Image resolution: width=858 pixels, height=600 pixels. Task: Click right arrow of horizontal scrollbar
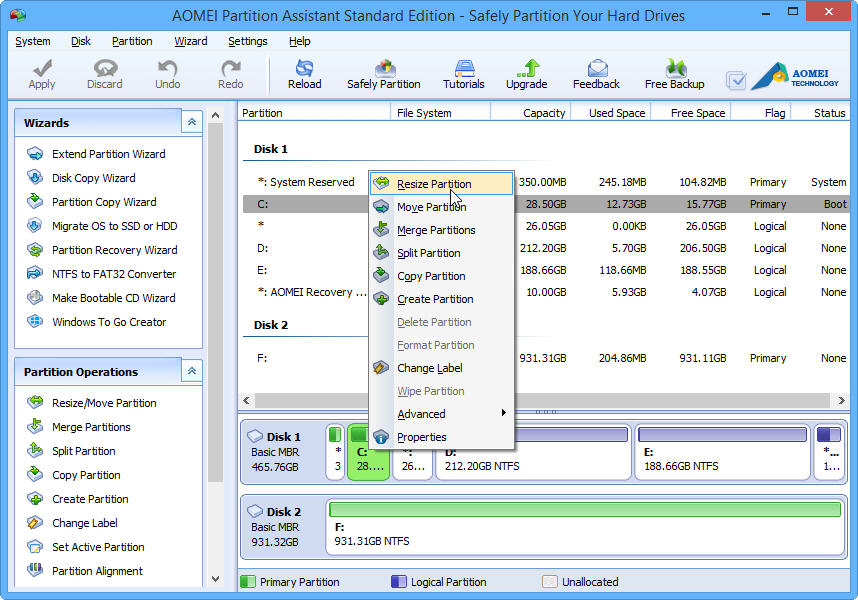(x=841, y=400)
